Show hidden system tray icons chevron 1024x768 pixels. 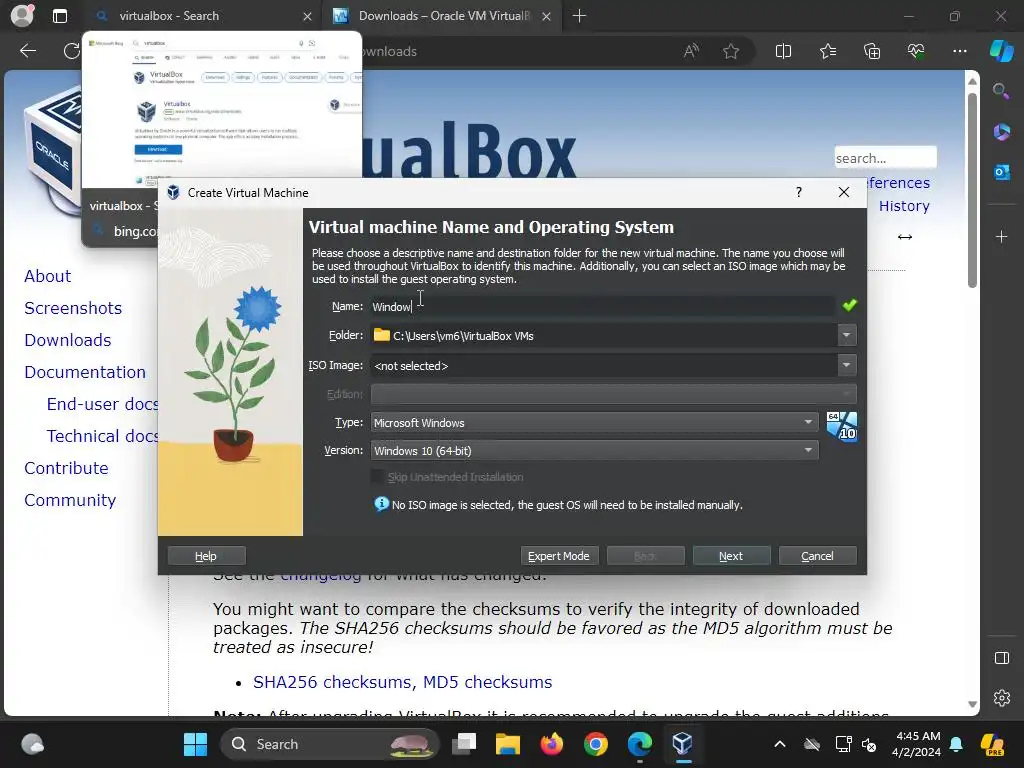[x=780, y=744]
